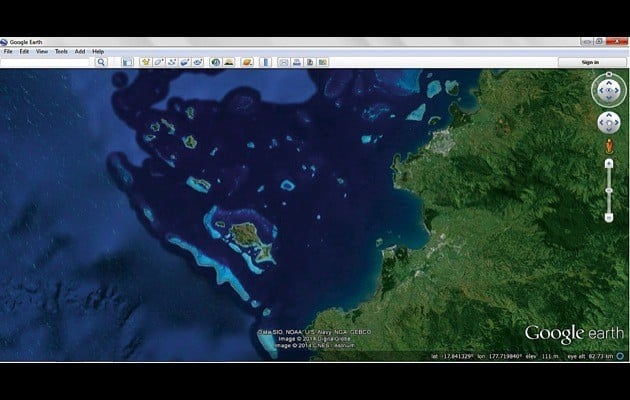Select the Add Path tool

pyautogui.click(x=172, y=62)
